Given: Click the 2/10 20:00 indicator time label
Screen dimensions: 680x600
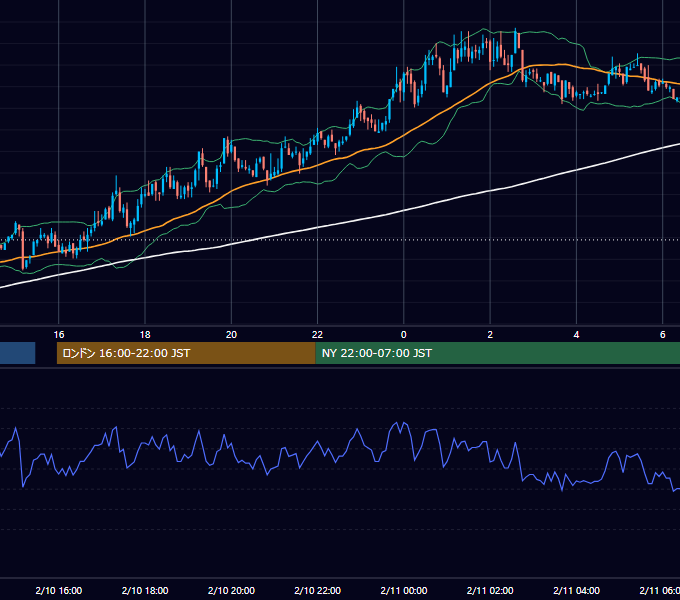Looking at the screenshot, I should point(231,590).
